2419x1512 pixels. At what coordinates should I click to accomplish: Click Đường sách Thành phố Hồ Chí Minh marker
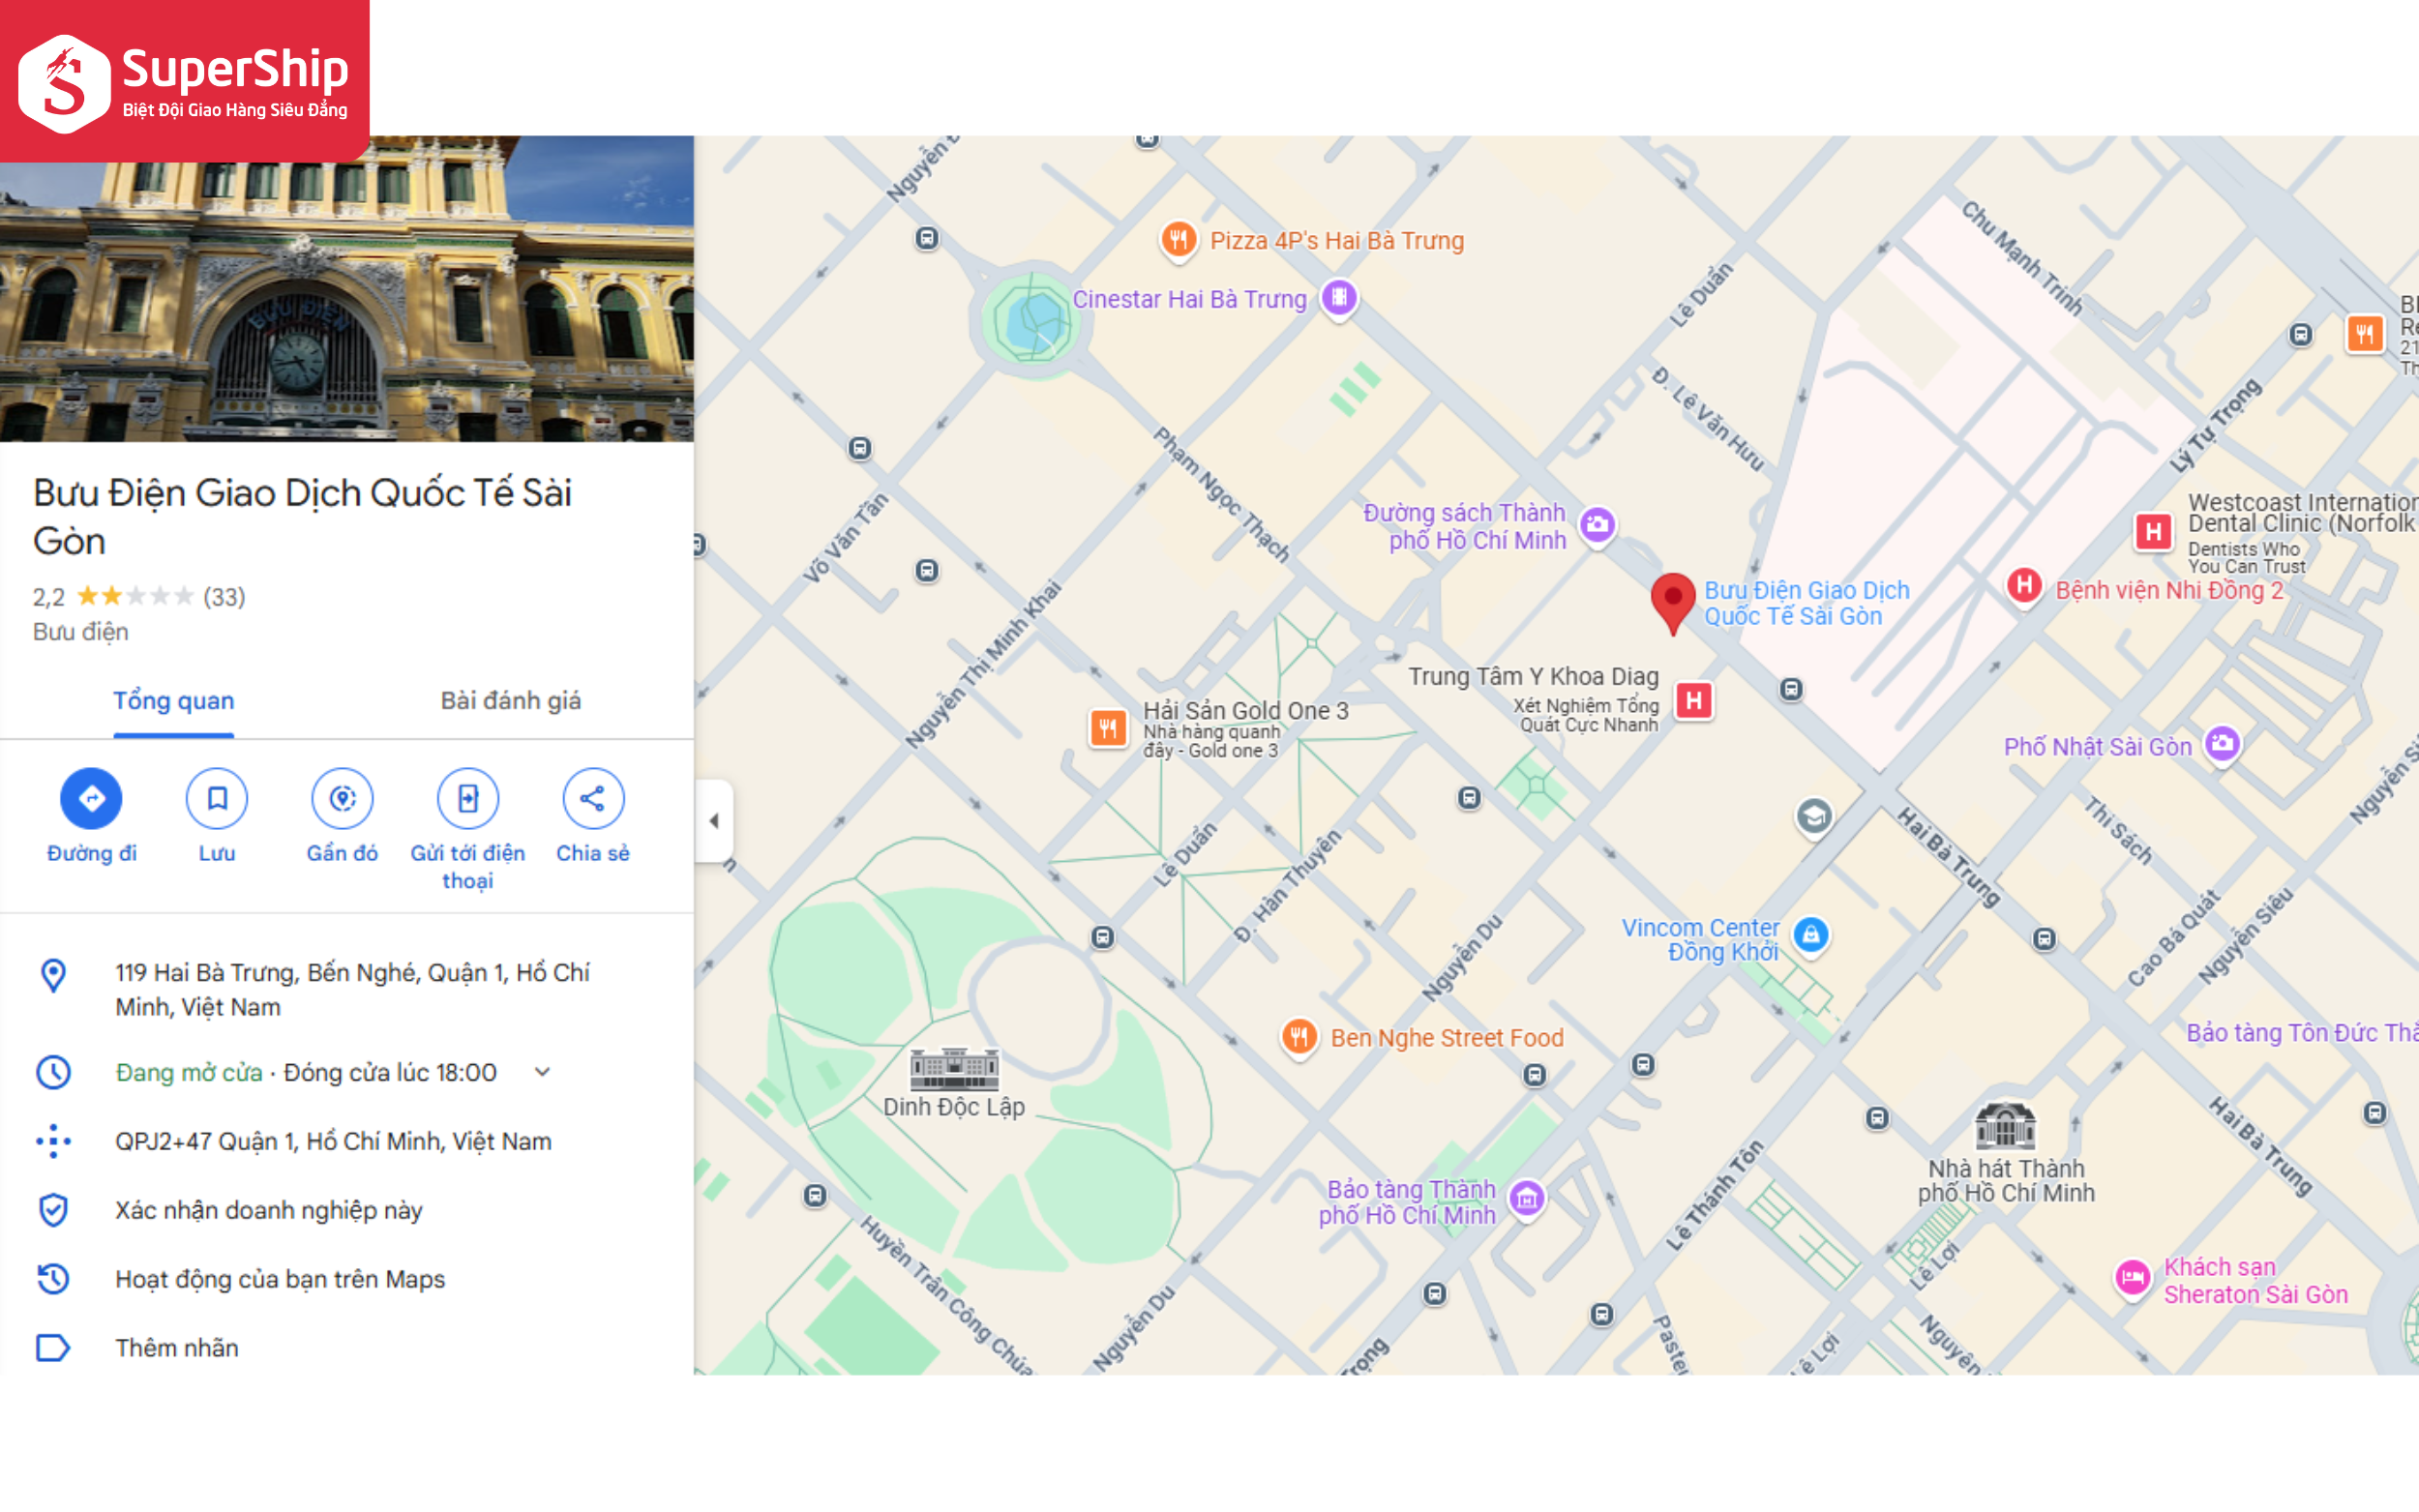[1598, 524]
